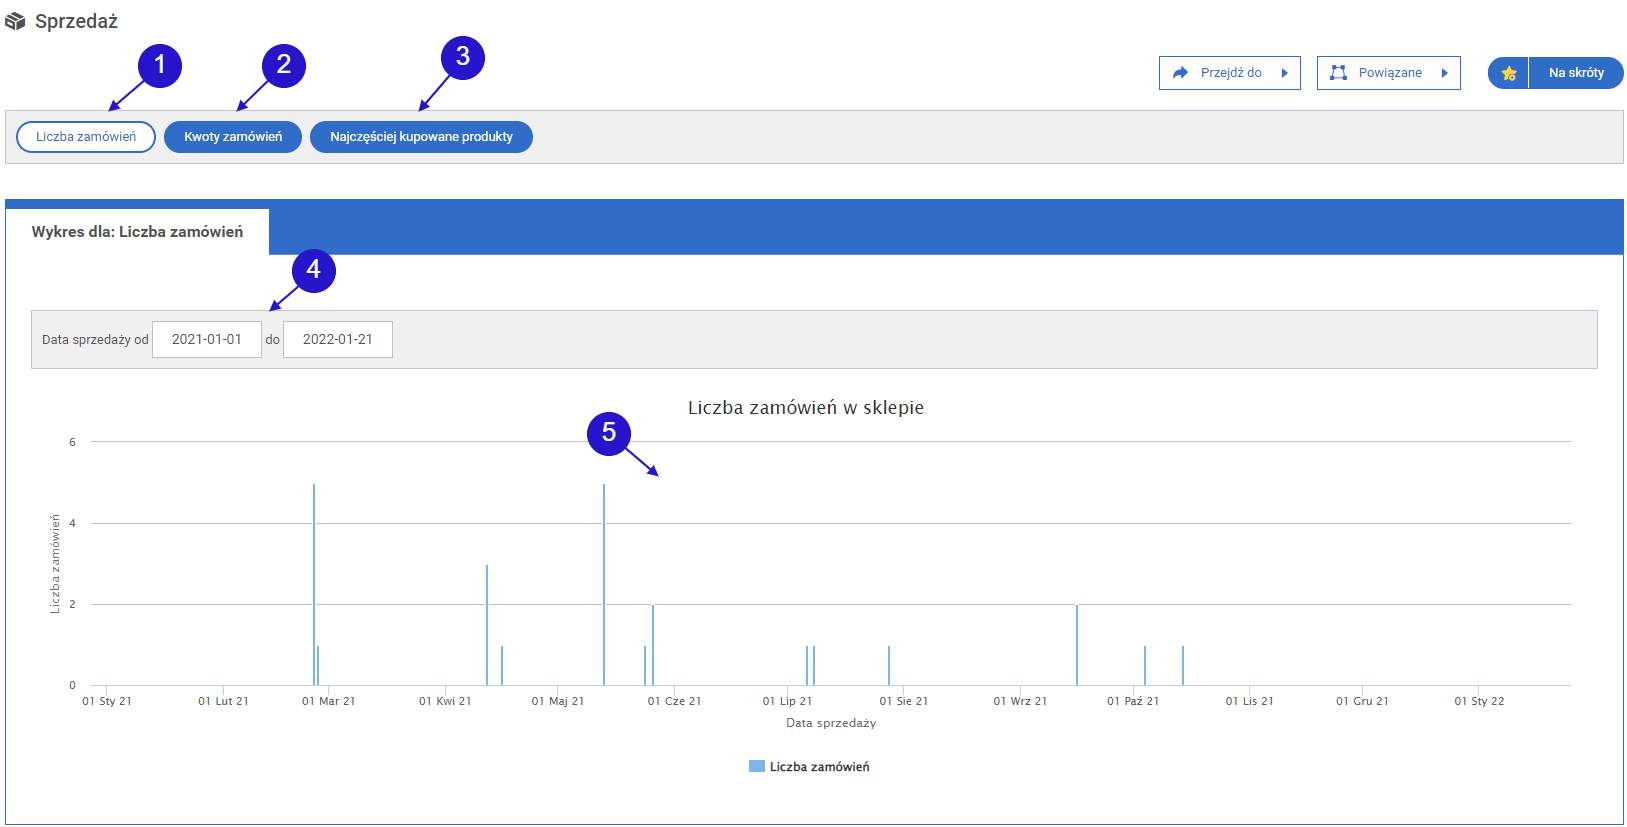Click the connected-nodes icon beside Powiązane
Screen dimensions: 1627x827
point(1338,73)
